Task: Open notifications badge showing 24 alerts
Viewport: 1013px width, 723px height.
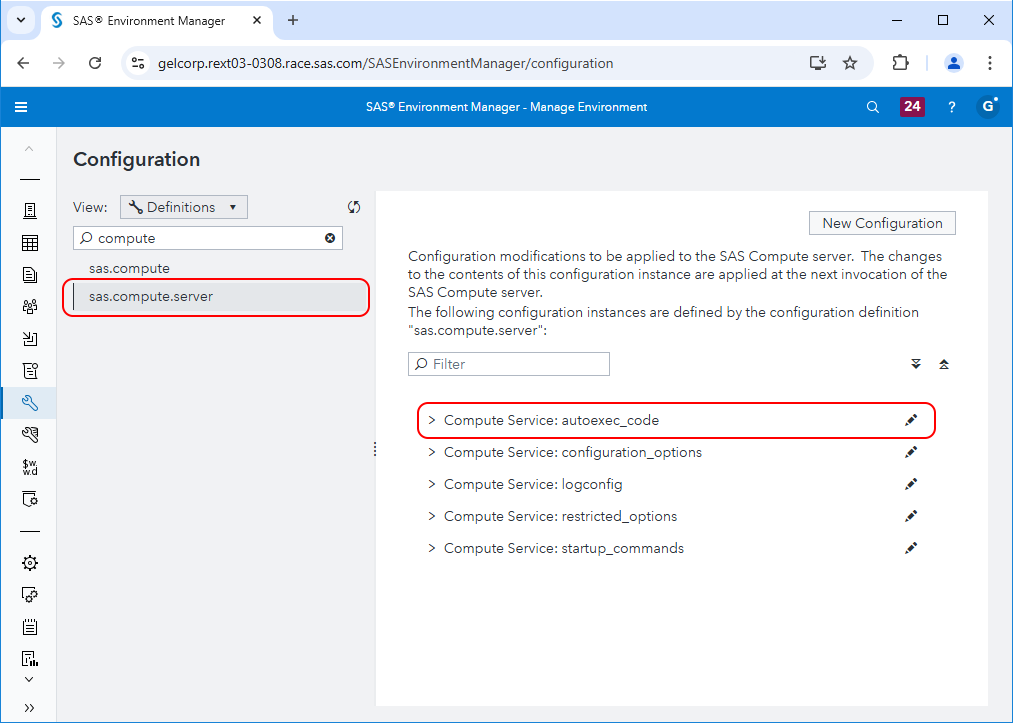Action: tap(911, 106)
